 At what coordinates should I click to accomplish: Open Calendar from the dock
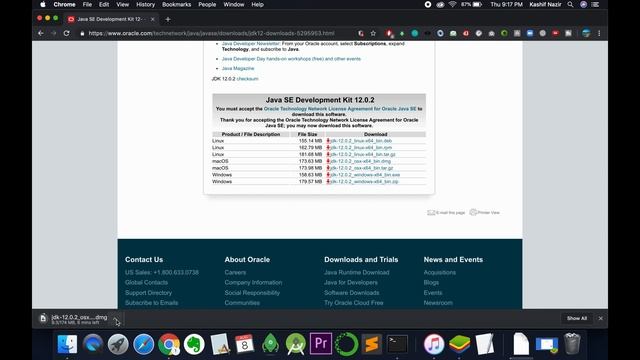244,344
